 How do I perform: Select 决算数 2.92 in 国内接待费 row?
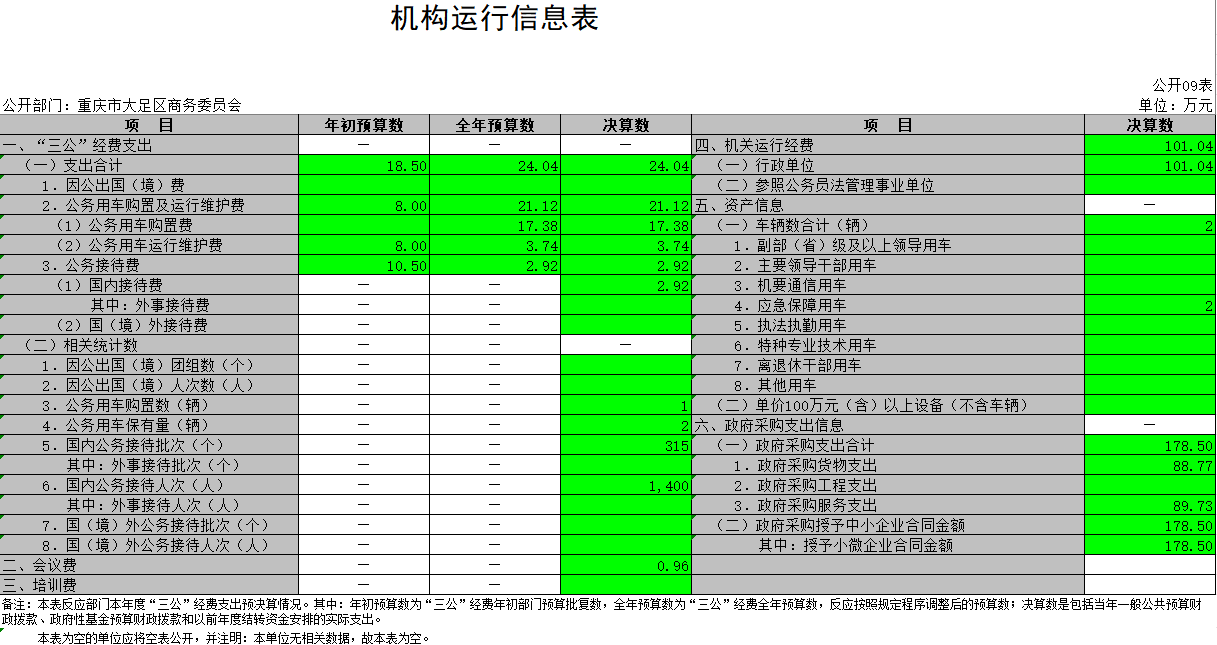click(626, 285)
